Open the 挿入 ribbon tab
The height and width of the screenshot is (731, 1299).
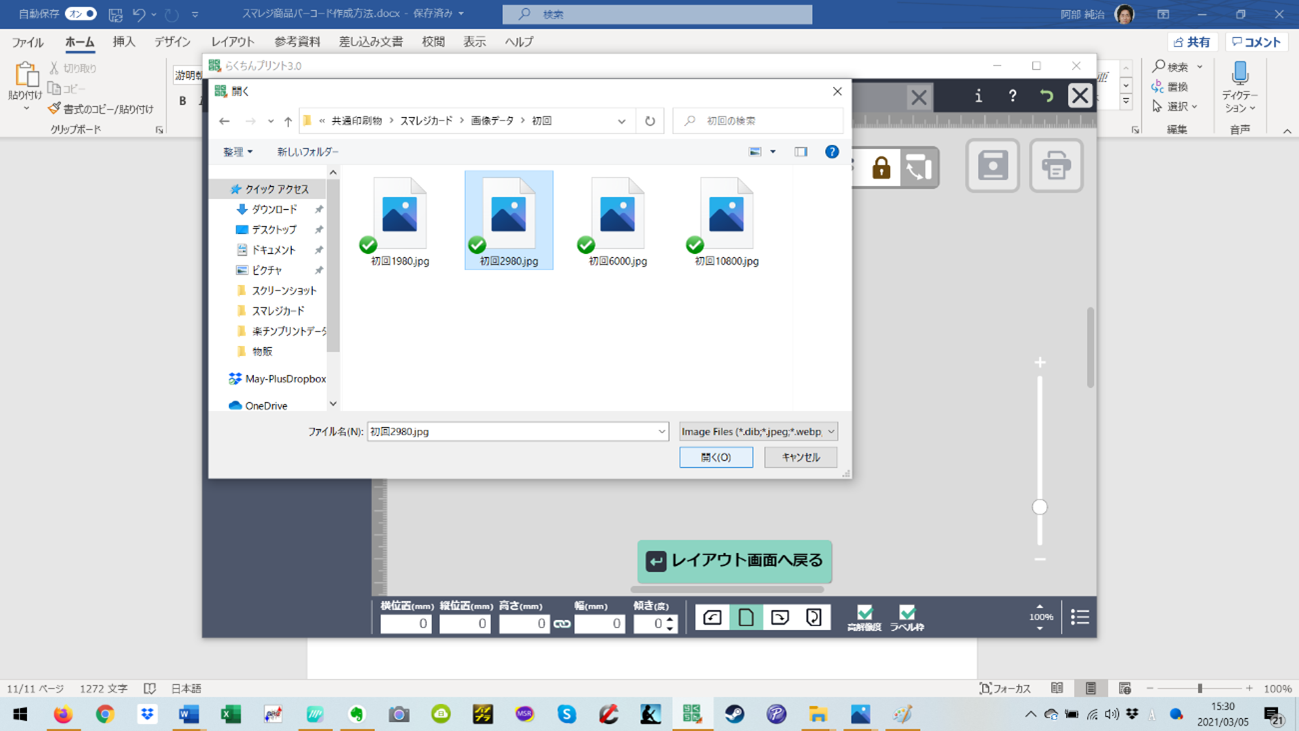coord(124,42)
